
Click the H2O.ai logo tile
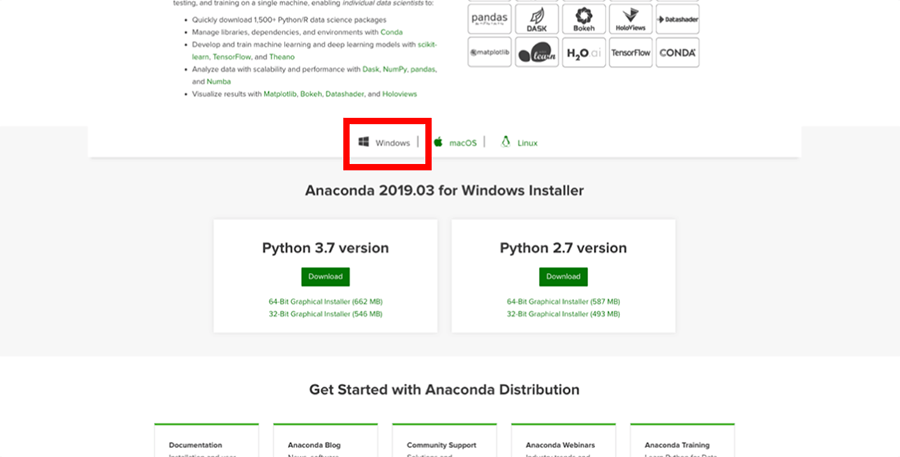[584, 52]
